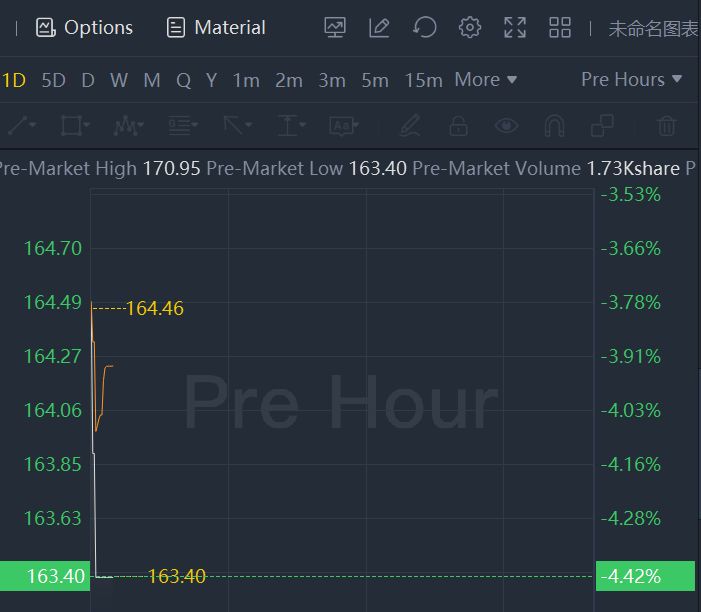Viewport: 701px width, 612px height.
Task: Open chart settings gear icon
Action: (x=470, y=28)
